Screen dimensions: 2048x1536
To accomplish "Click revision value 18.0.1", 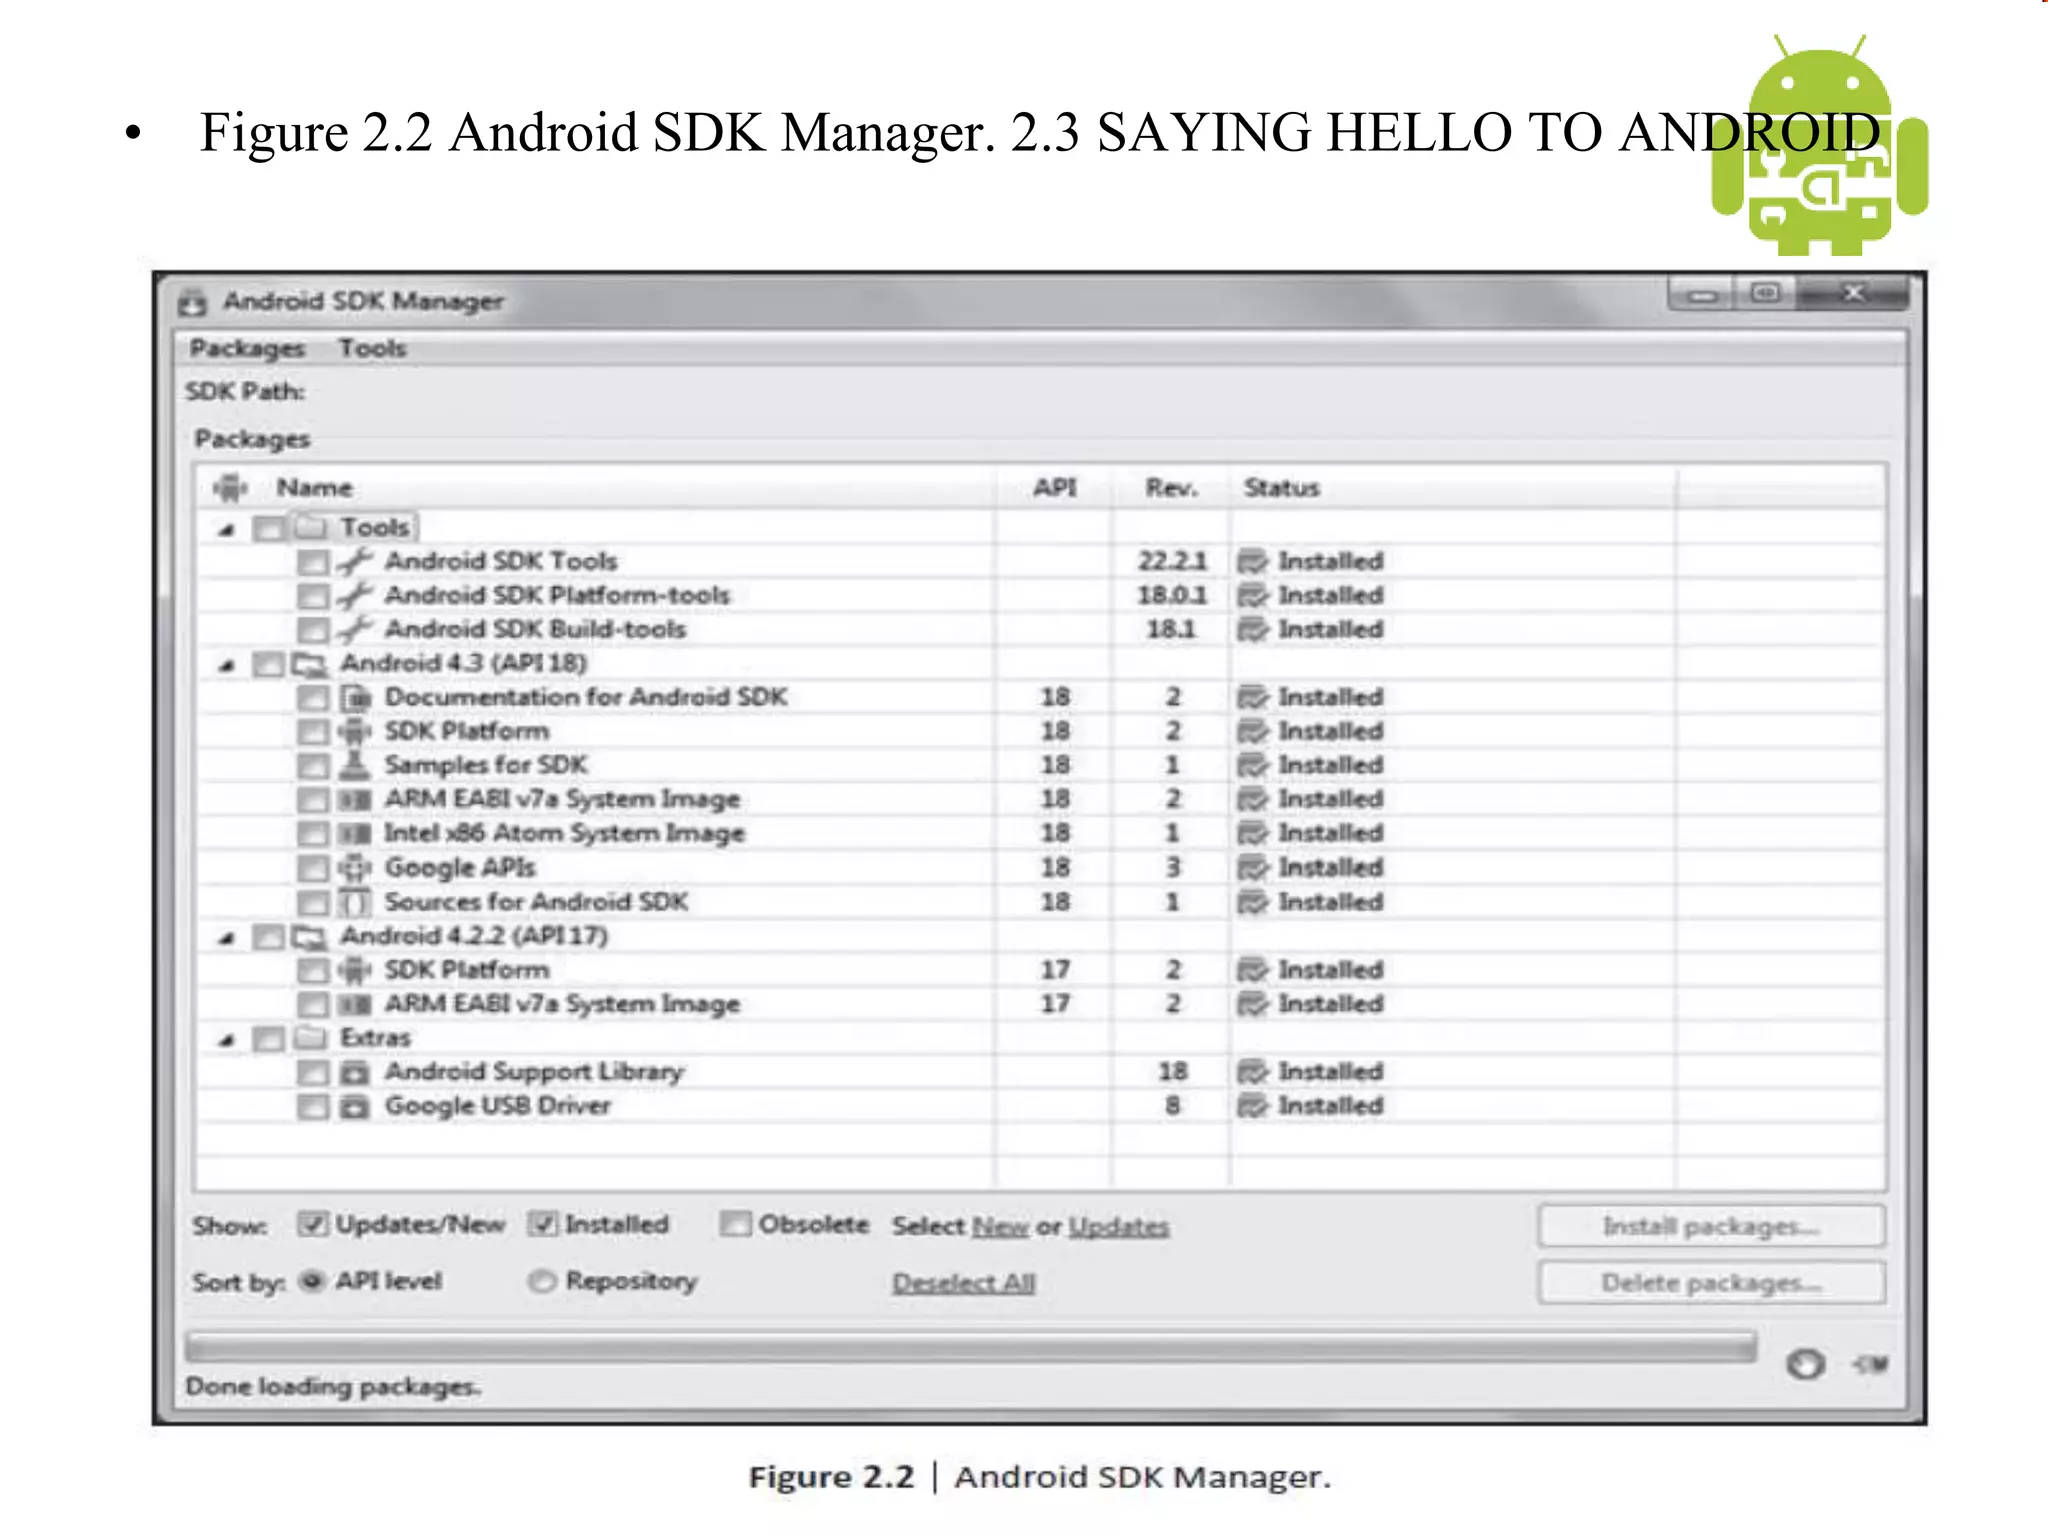I will coord(1172,595).
